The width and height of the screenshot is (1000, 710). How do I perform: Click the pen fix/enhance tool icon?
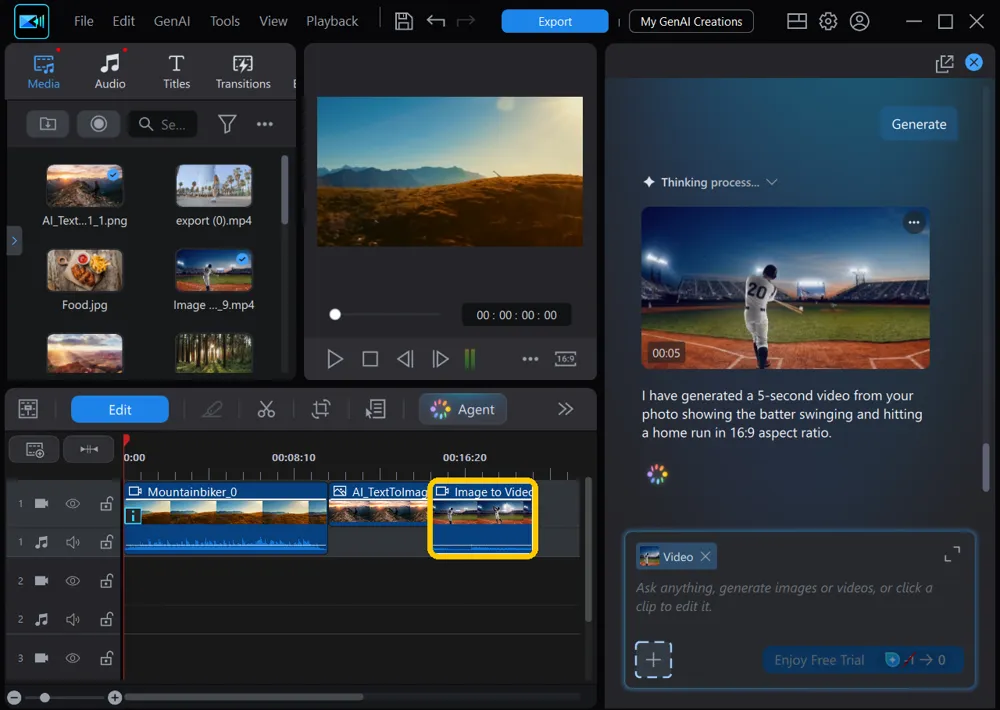(x=212, y=409)
